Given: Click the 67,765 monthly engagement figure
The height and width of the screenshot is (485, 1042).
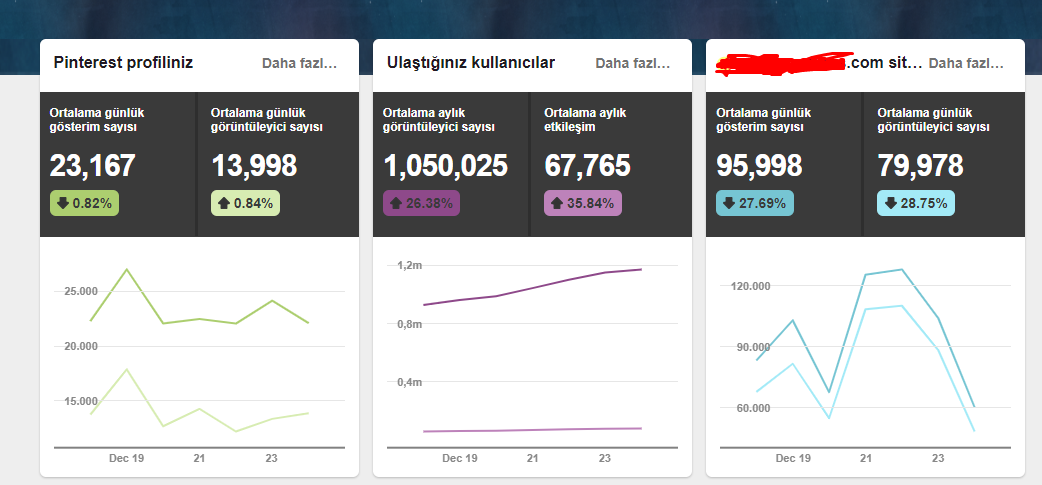Looking at the screenshot, I should tap(587, 165).
